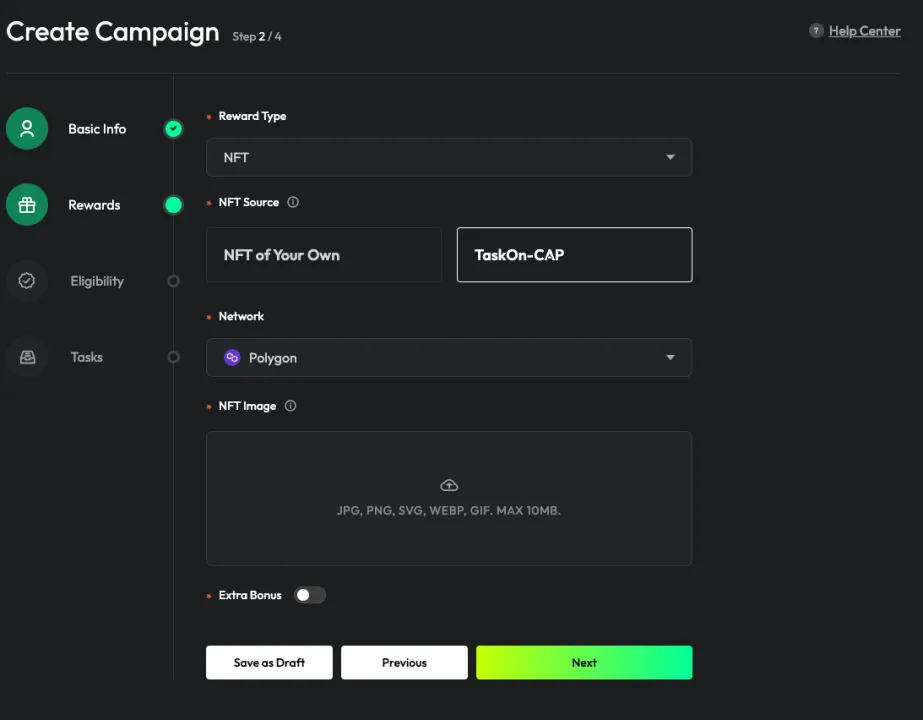Click the cloud upload icon
Viewport: 923px width, 720px height.
pyautogui.click(x=449, y=485)
